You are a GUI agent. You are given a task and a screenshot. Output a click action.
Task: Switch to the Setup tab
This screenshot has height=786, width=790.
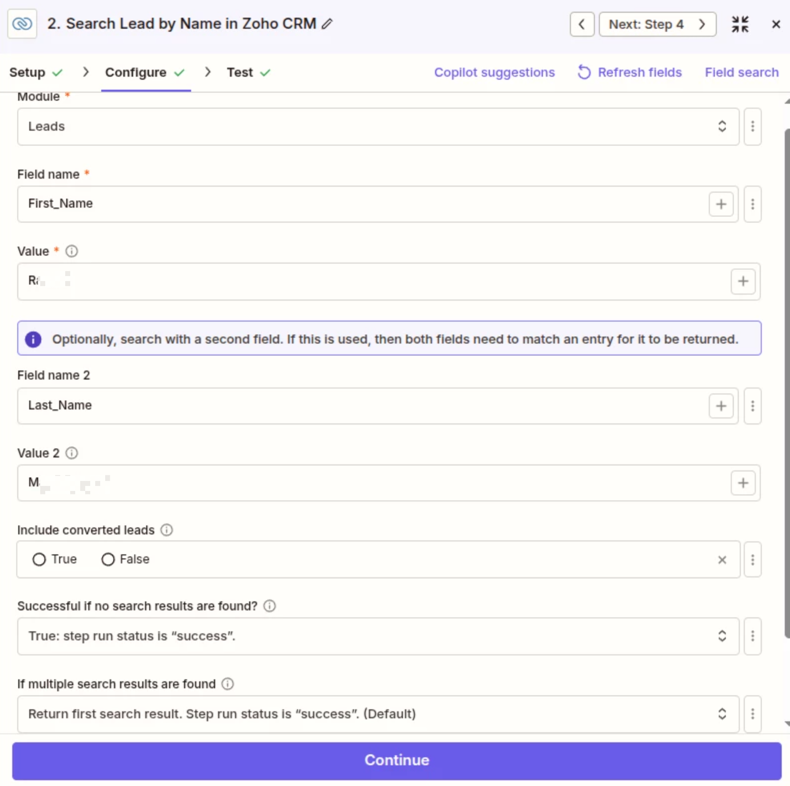[28, 72]
